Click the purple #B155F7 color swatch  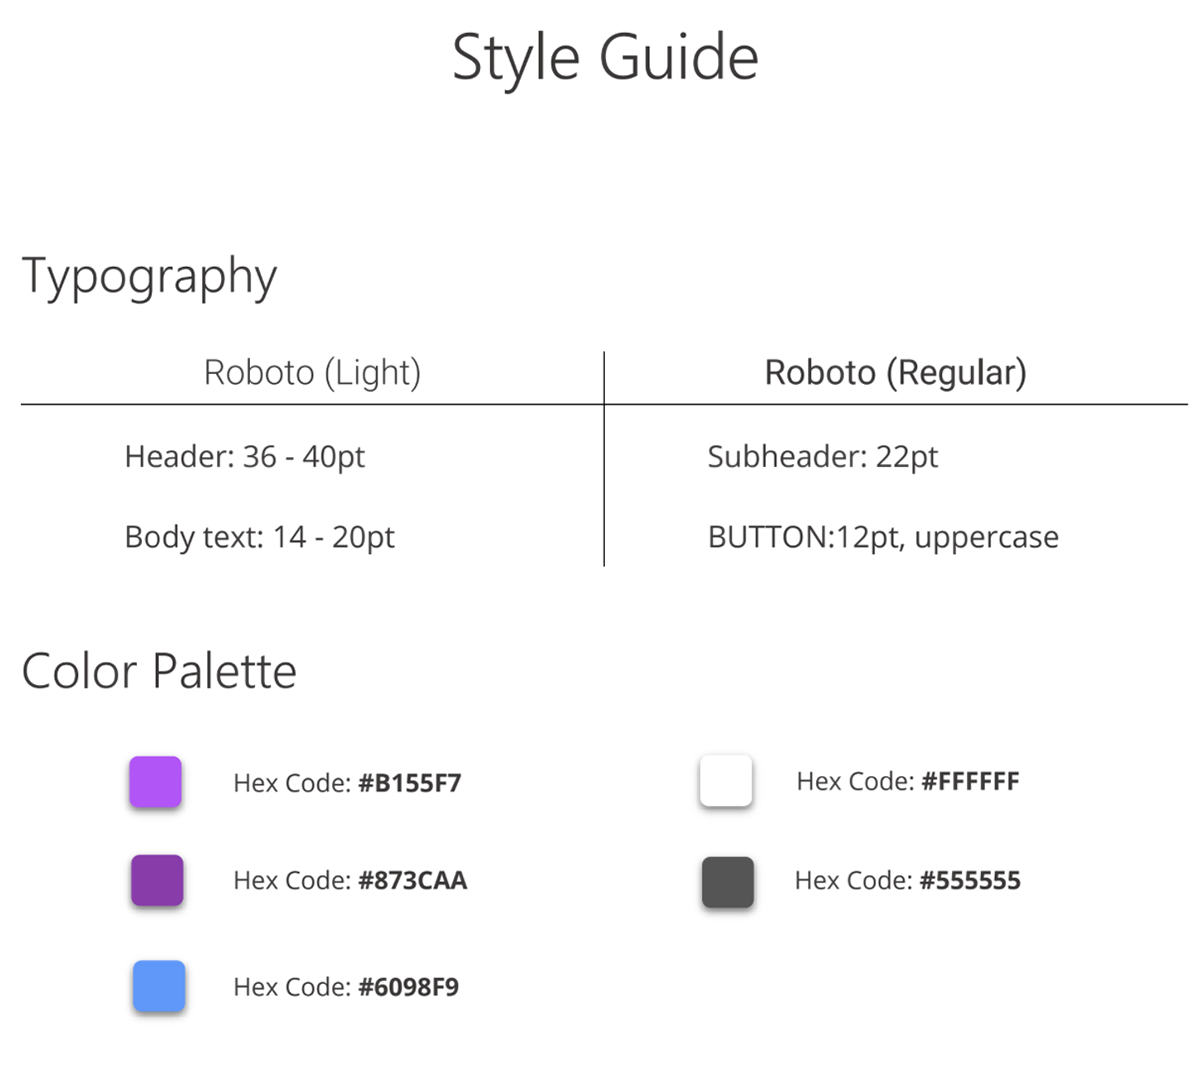(155, 781)
